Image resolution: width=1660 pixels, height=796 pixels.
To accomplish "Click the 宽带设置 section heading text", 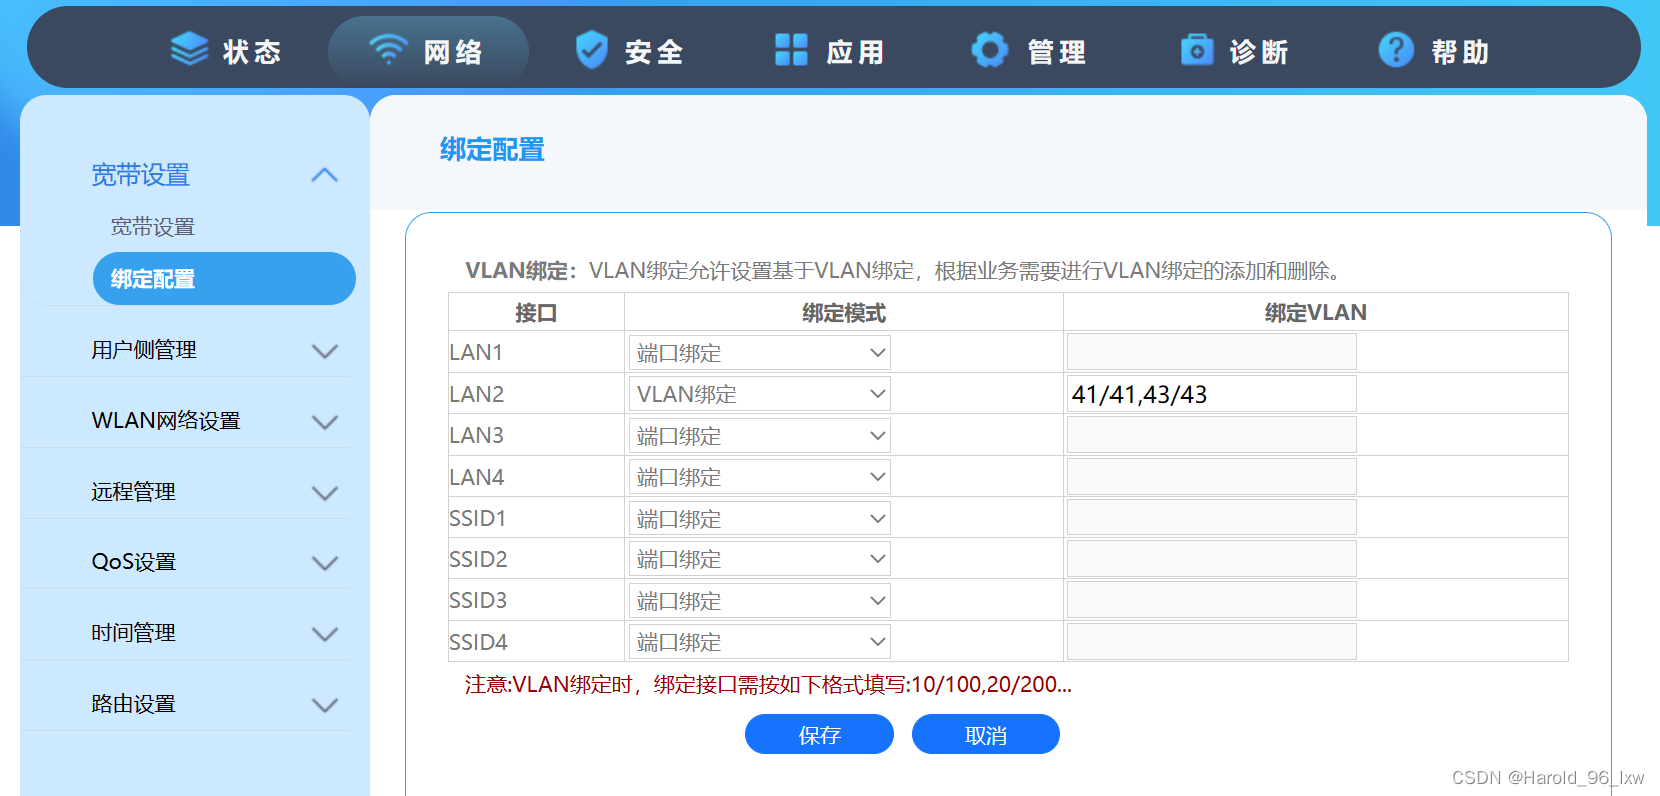I will [x=140, y=175].
